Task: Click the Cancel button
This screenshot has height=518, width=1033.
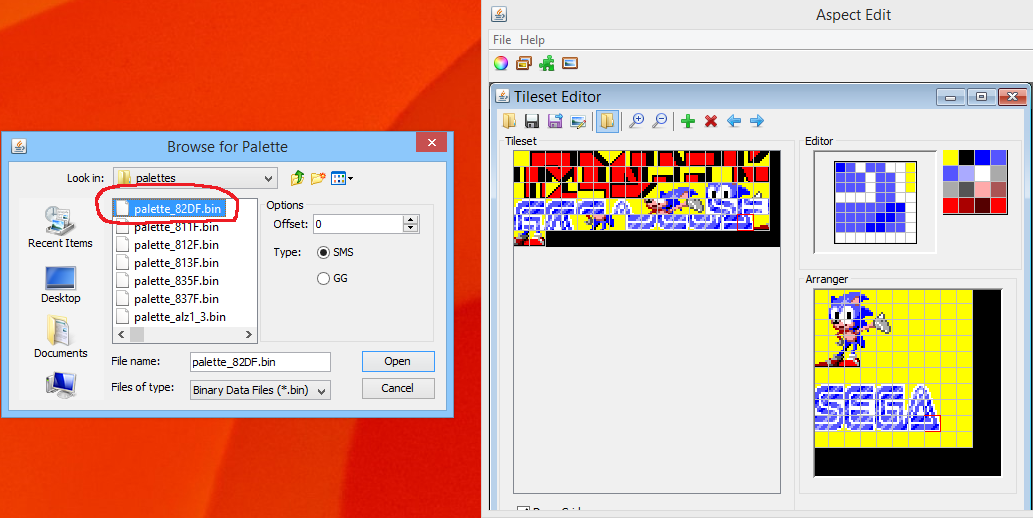Action: 398,388
